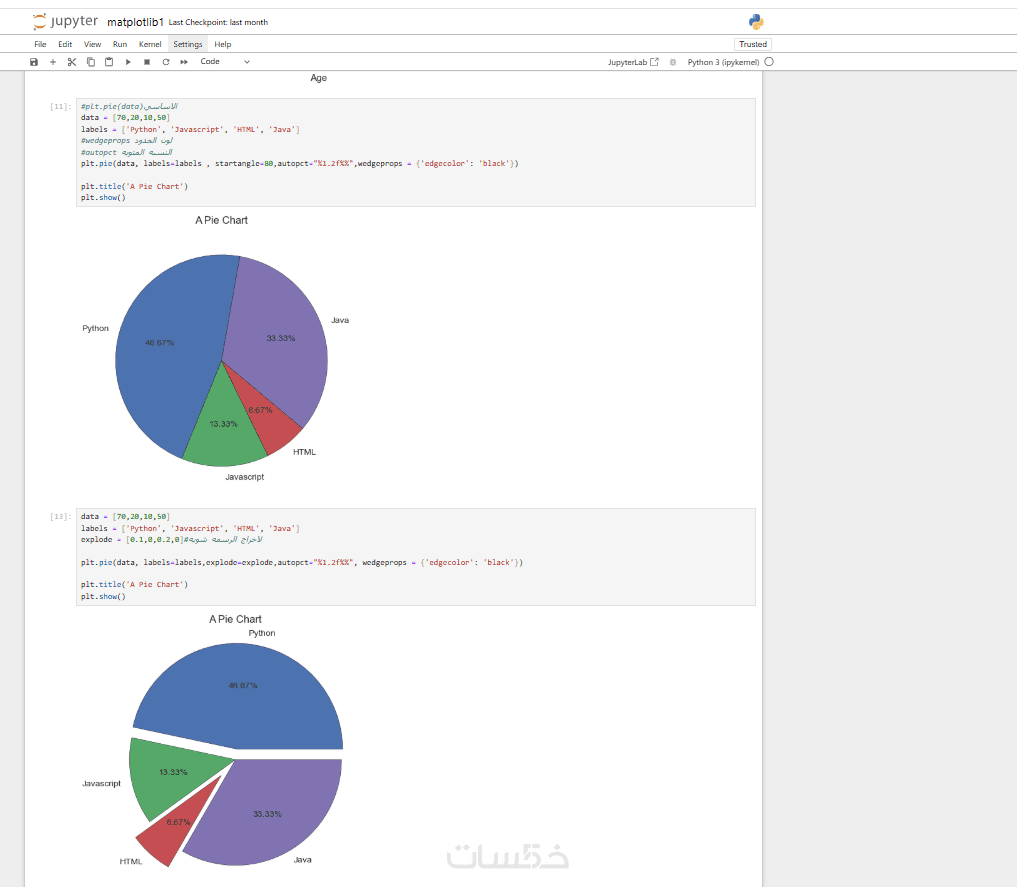Click the Last Checkpoint: last month text
Viewport: 1017px width, 887px height.
pyautogui.click(x=218, y=22)
